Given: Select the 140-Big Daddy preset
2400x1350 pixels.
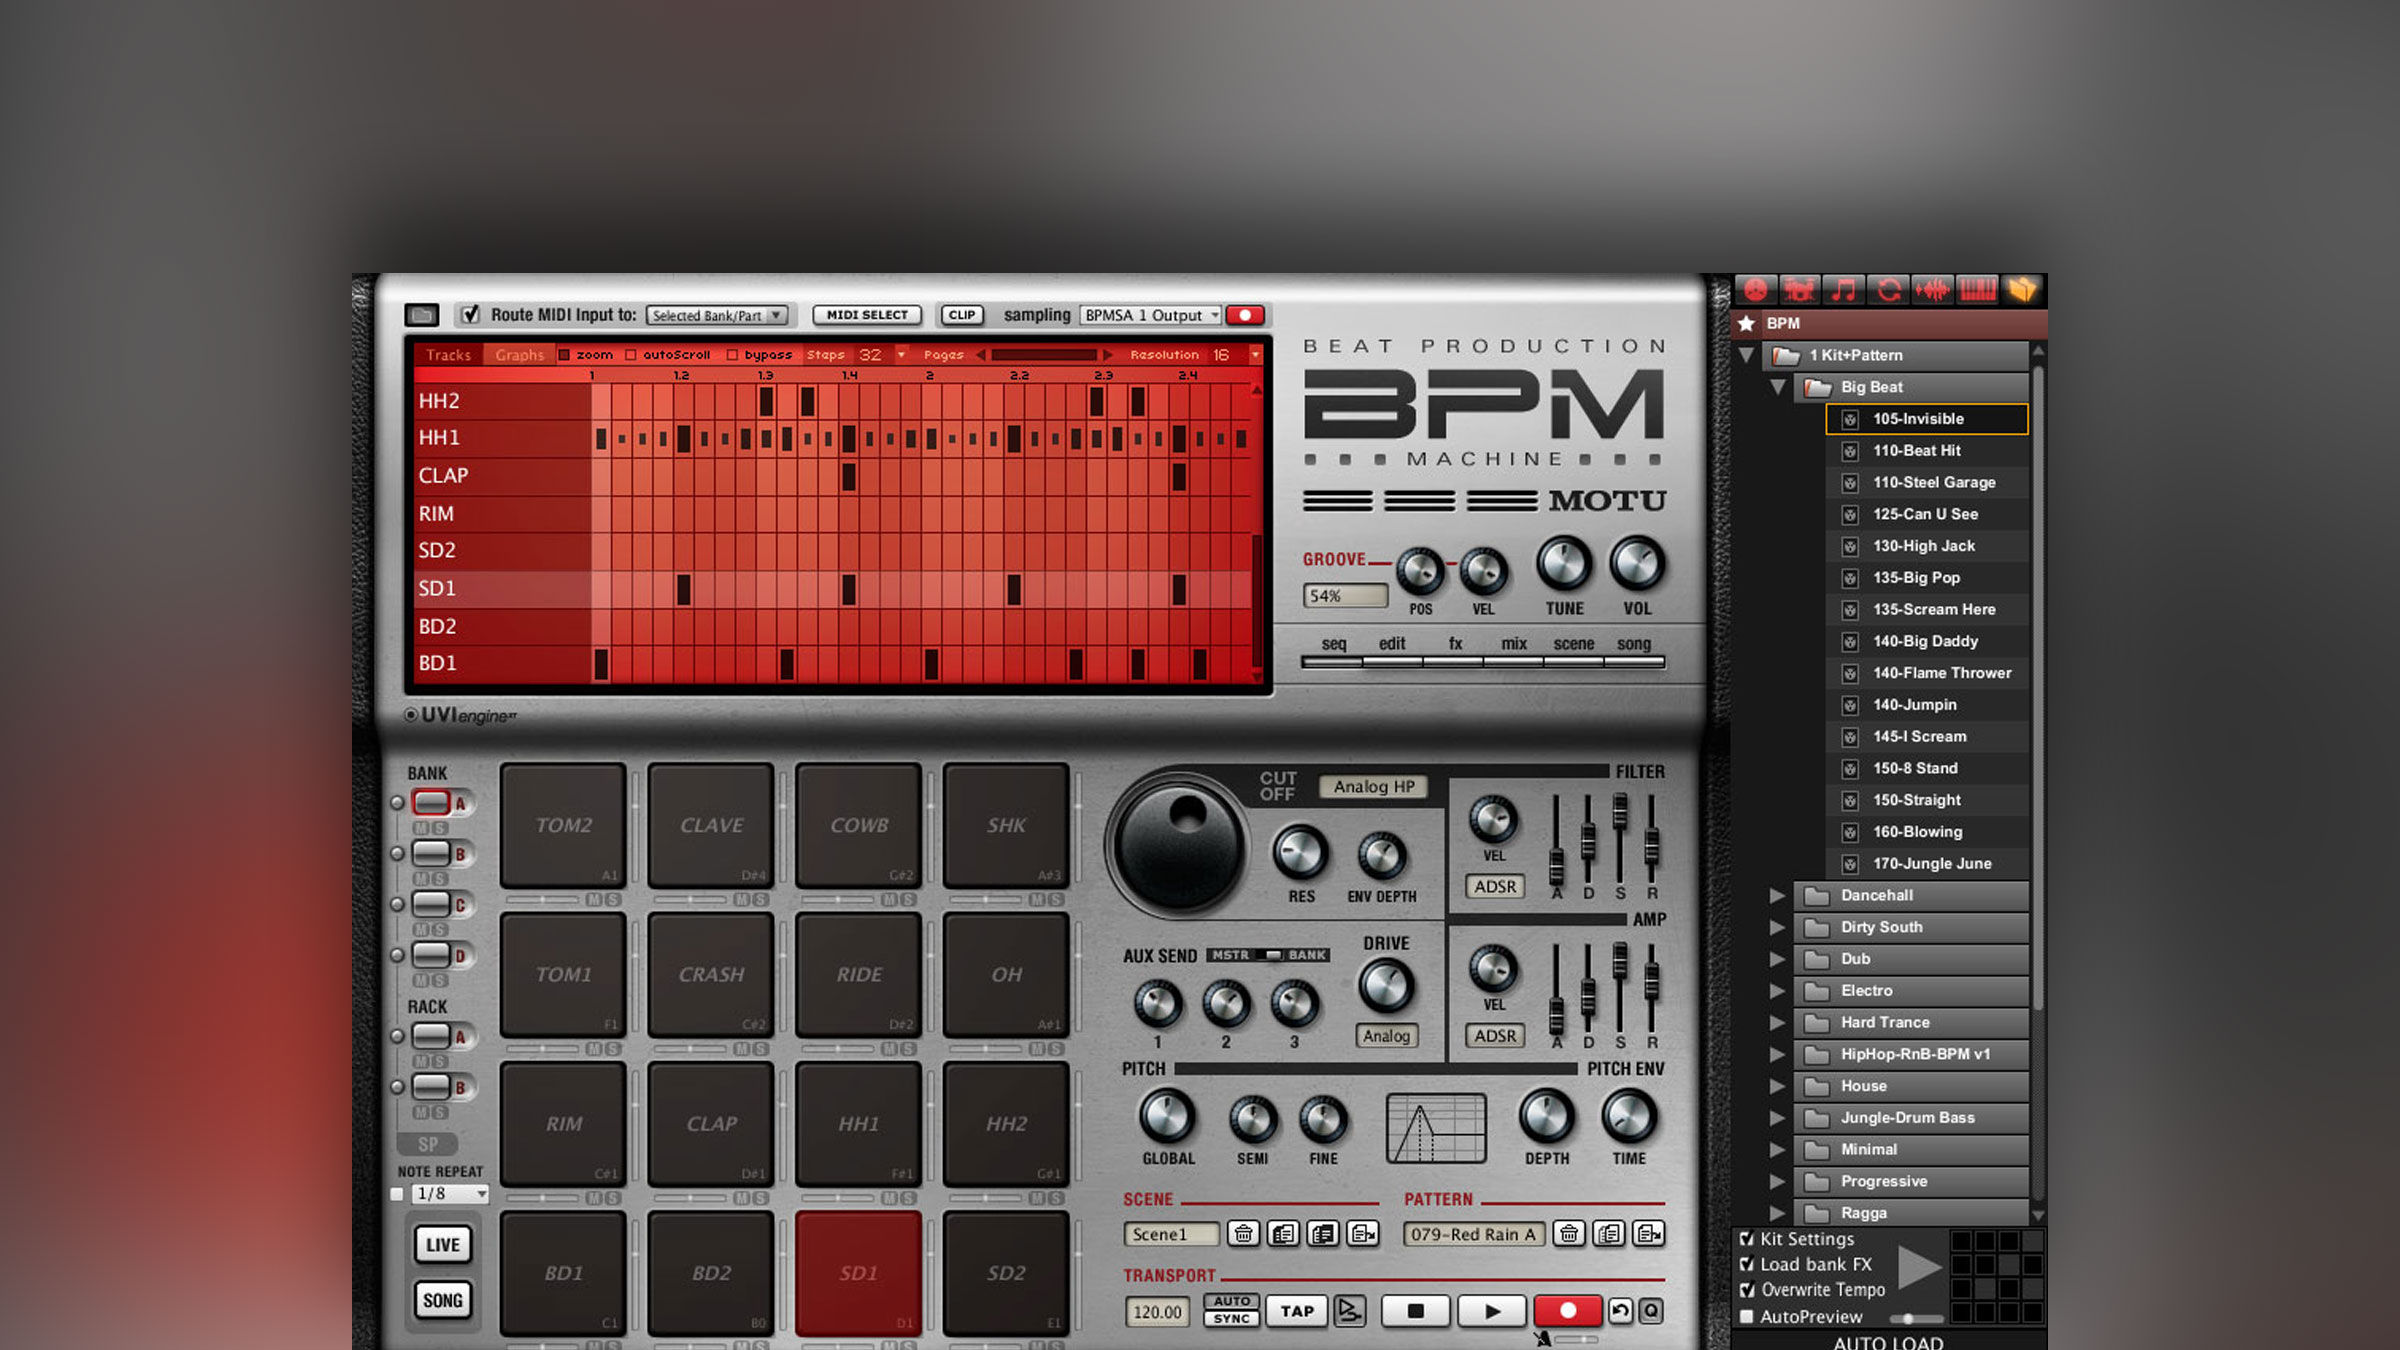Looking at the screenshot, I should 1927,641.
